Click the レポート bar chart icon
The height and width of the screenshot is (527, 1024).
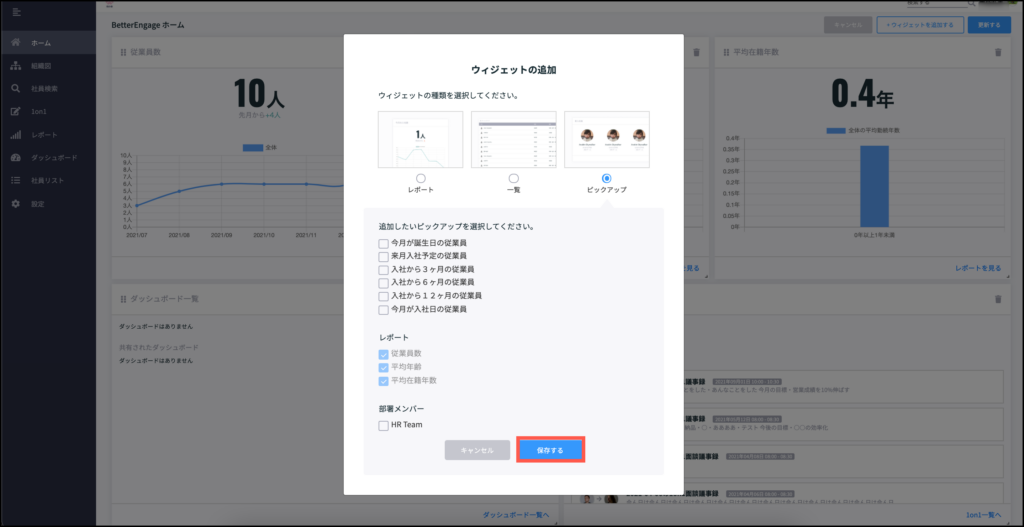pyautogui.click(x=16, y=135)
